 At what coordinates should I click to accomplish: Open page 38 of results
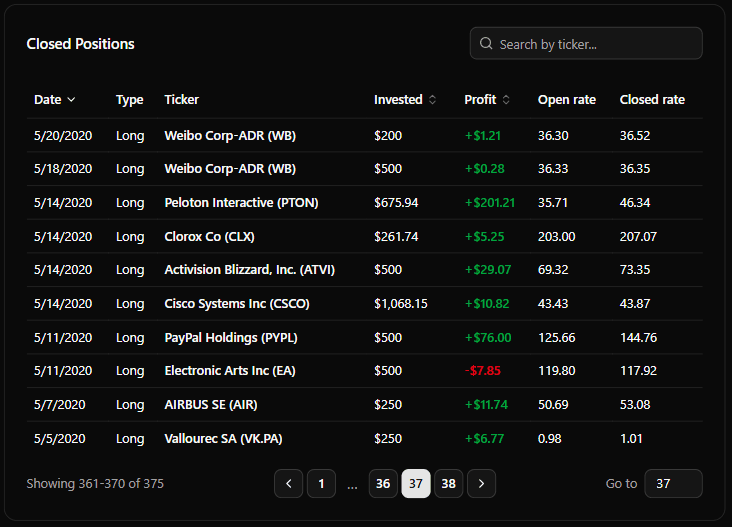click(x=448, y=484)
